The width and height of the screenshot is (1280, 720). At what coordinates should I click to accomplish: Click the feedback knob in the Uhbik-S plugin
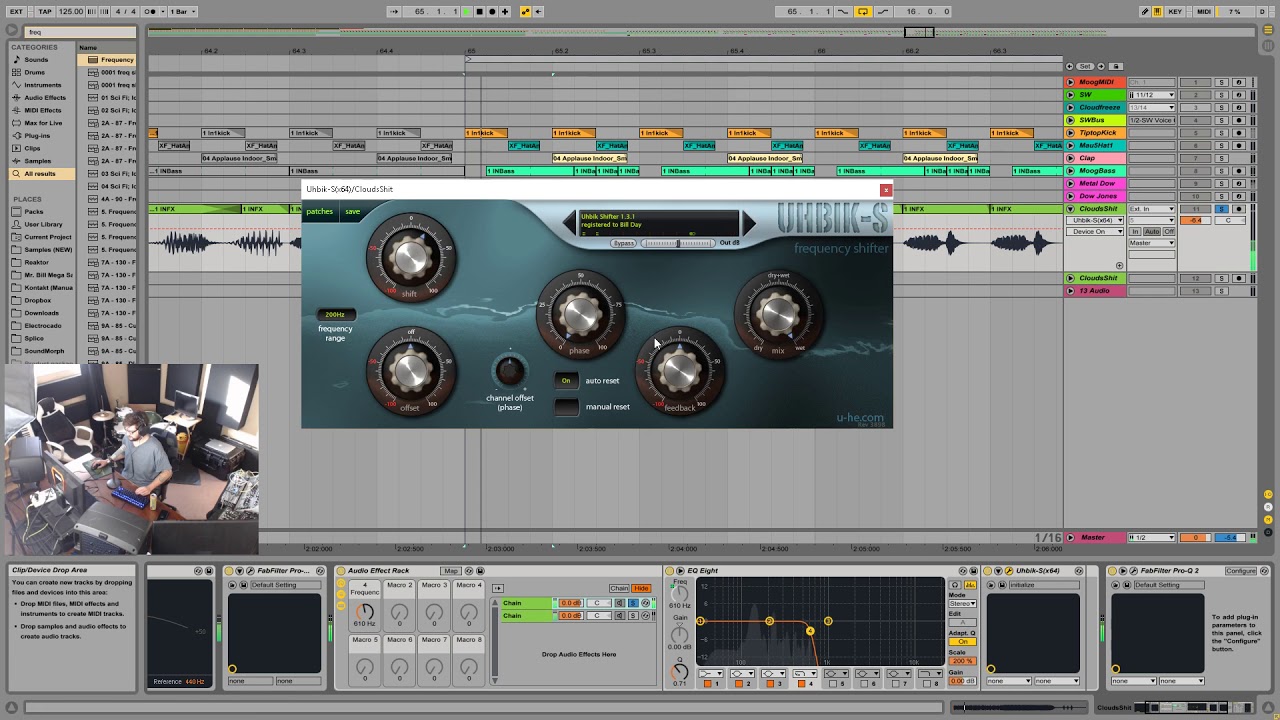[x=679, y=371]
